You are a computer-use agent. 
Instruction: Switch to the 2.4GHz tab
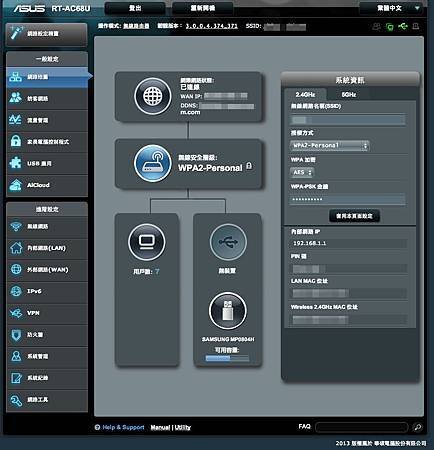[x=305, y=95]
